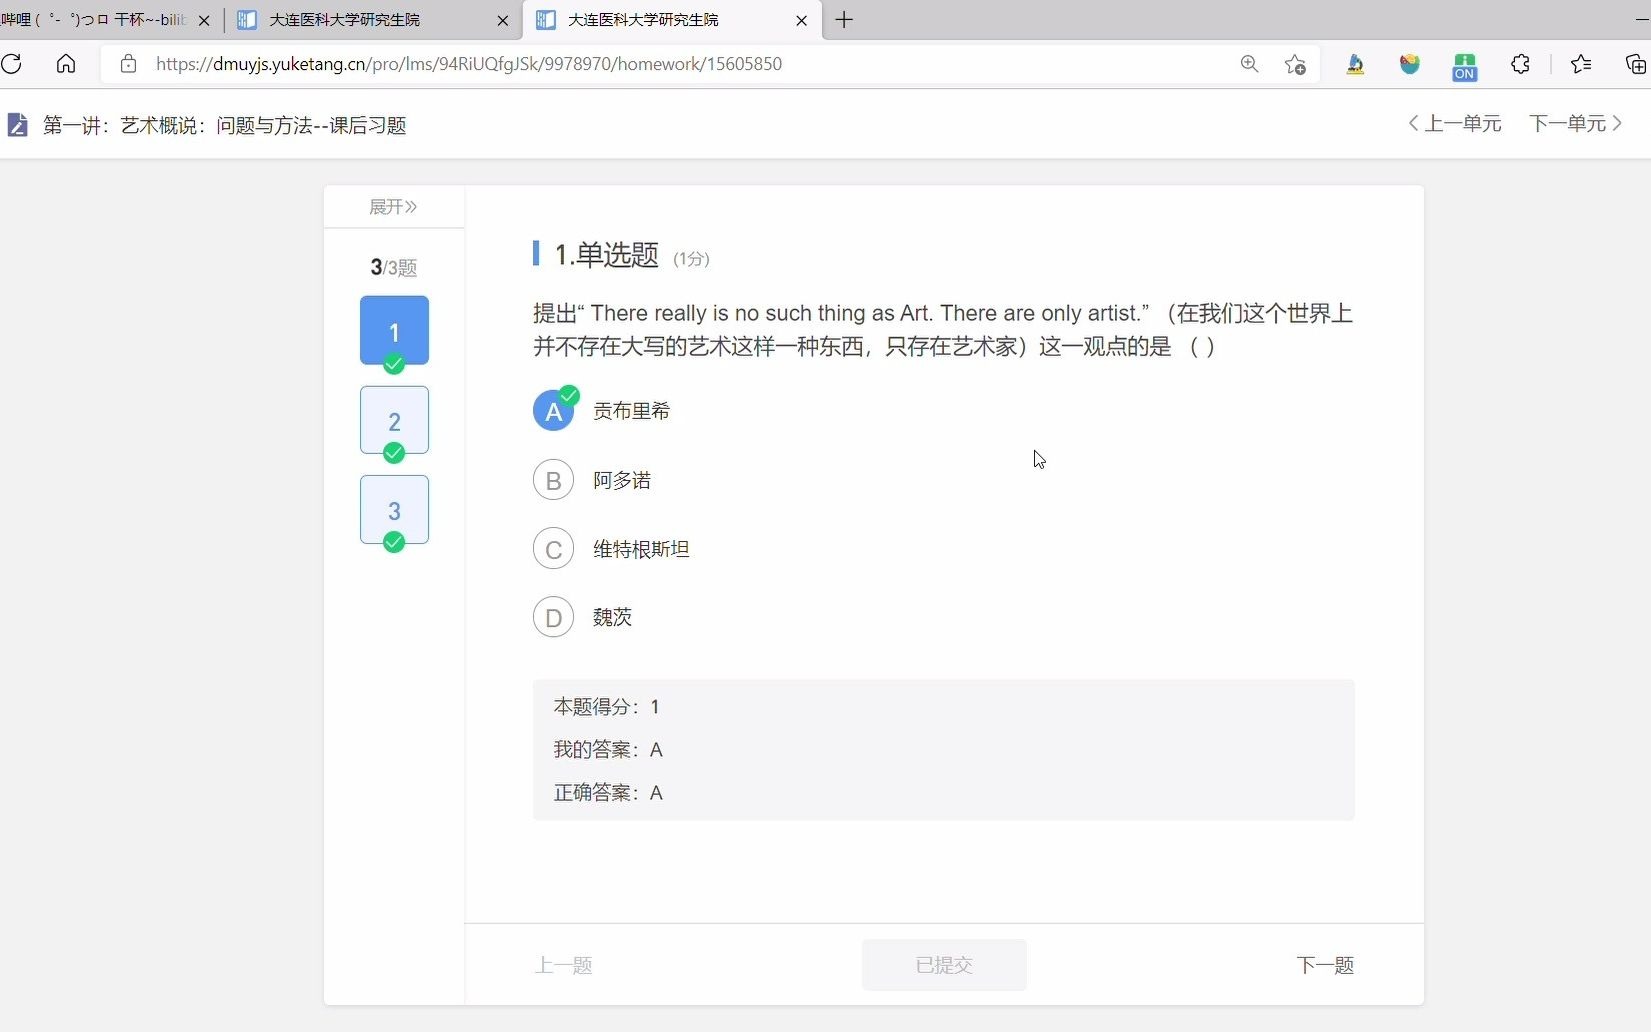The height and width of the screenshot is (1032, 1651).
Task: Click the 3/3题 progress counter
Action: [394, 267]
